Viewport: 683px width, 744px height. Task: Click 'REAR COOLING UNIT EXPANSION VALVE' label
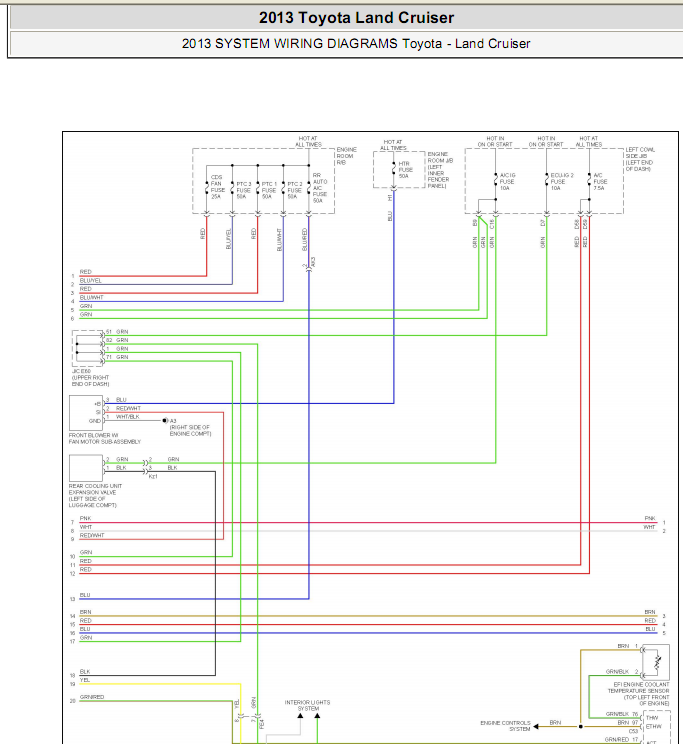click(95, 495)
